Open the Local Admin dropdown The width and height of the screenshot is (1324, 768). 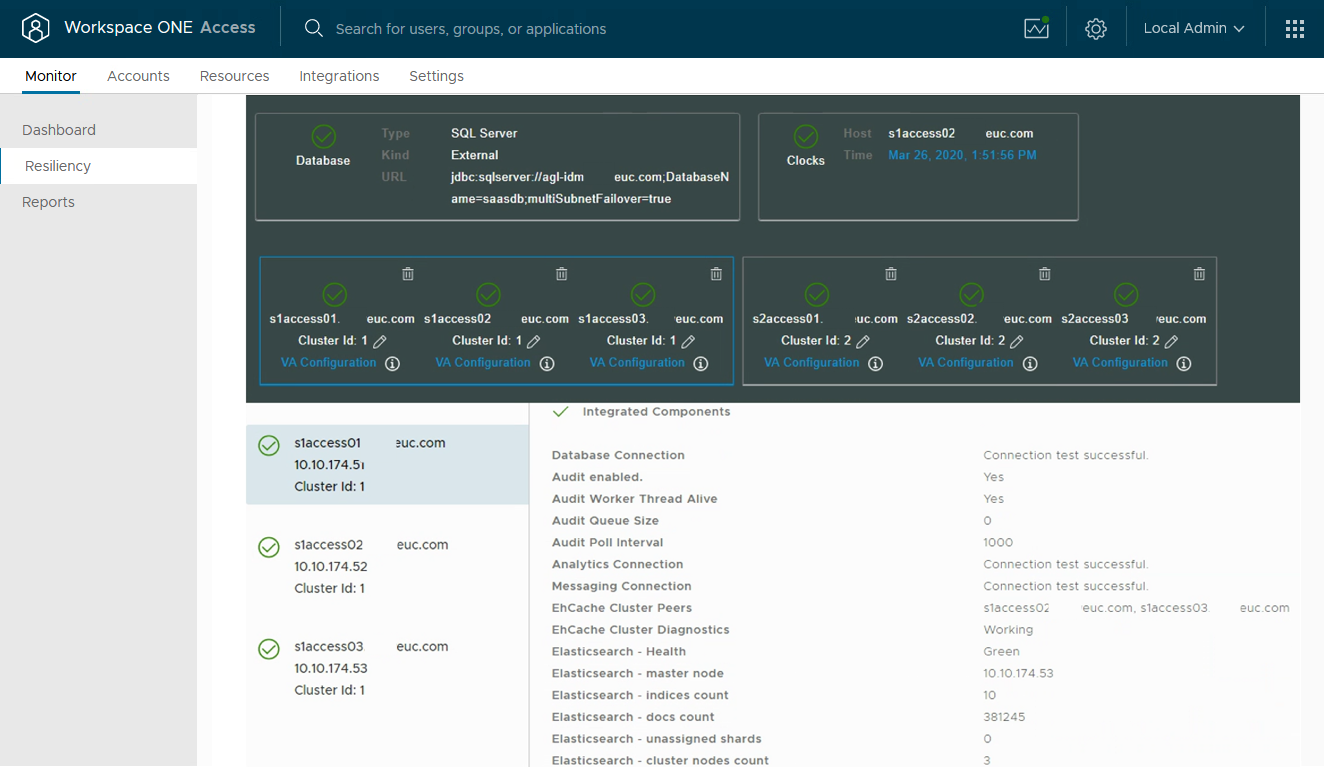pyautogui.click(x=1193, y=28)
